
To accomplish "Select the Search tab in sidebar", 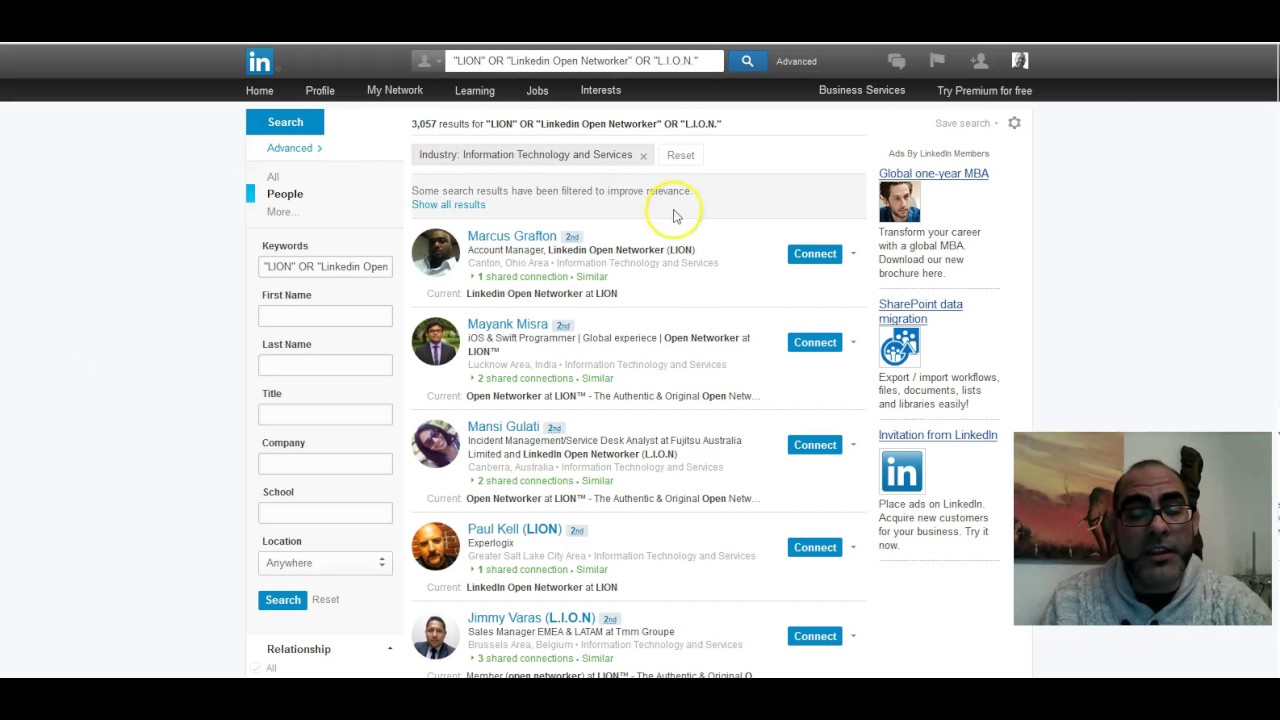I will 285,122.
